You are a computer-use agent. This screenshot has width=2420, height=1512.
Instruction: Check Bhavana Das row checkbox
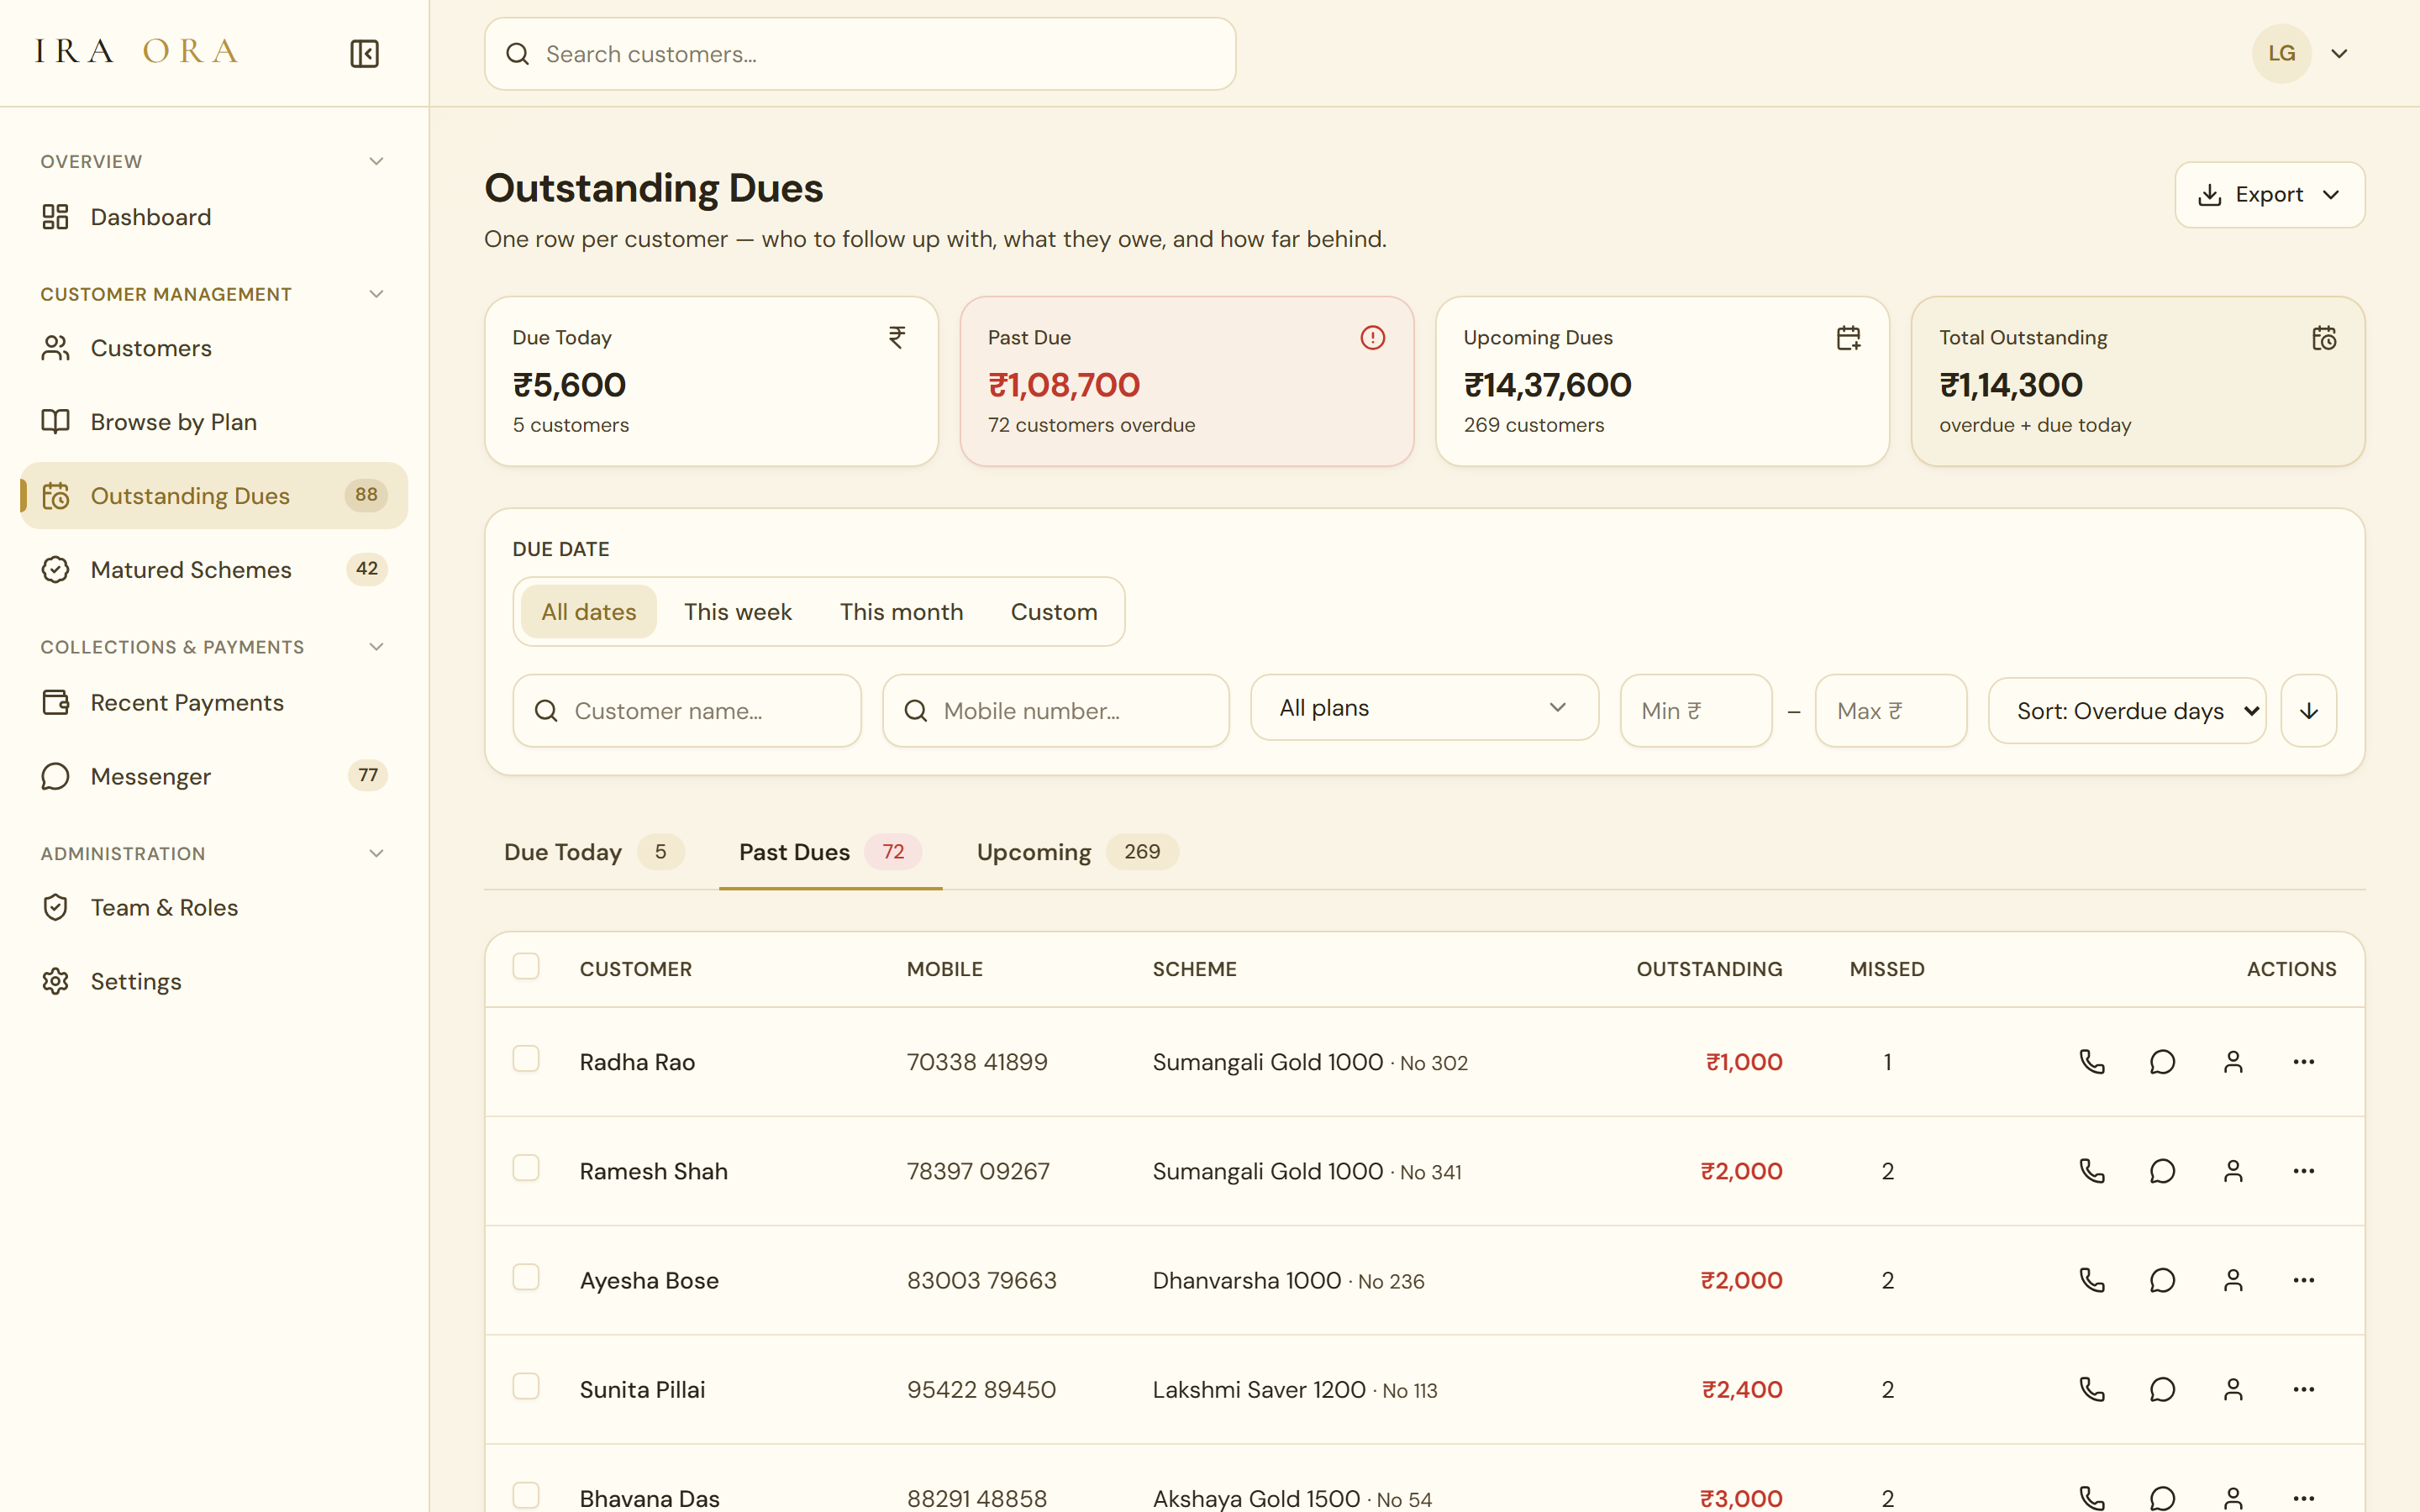point(526,1494)
